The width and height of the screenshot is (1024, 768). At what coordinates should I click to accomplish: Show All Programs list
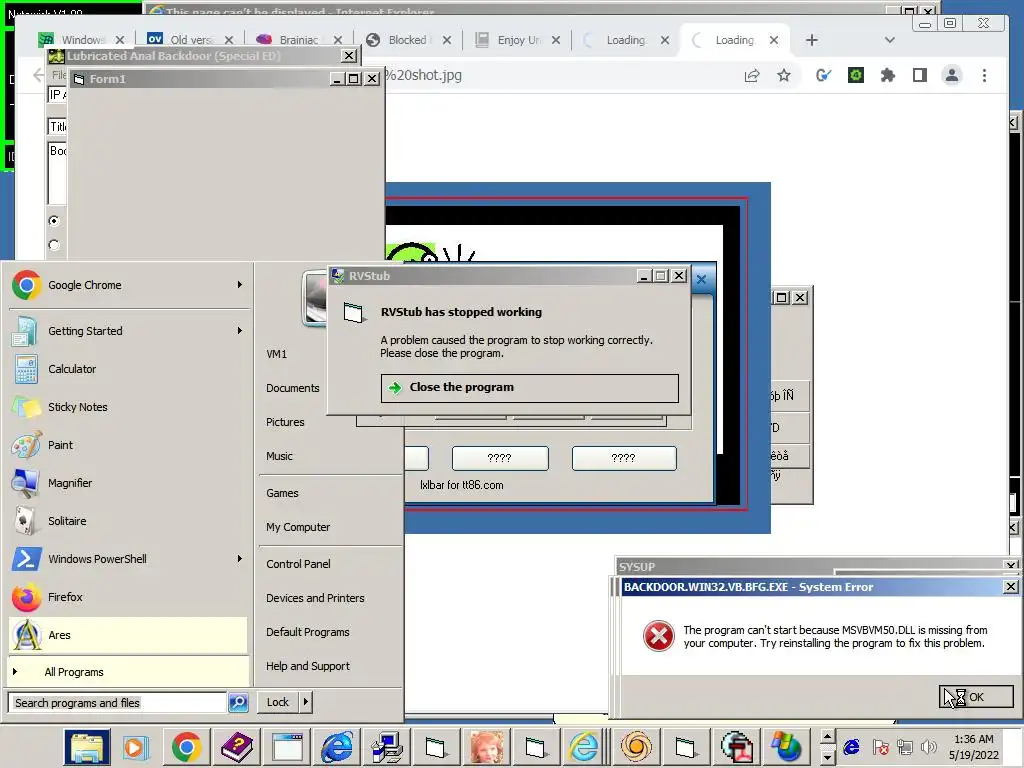pos(127,672)
